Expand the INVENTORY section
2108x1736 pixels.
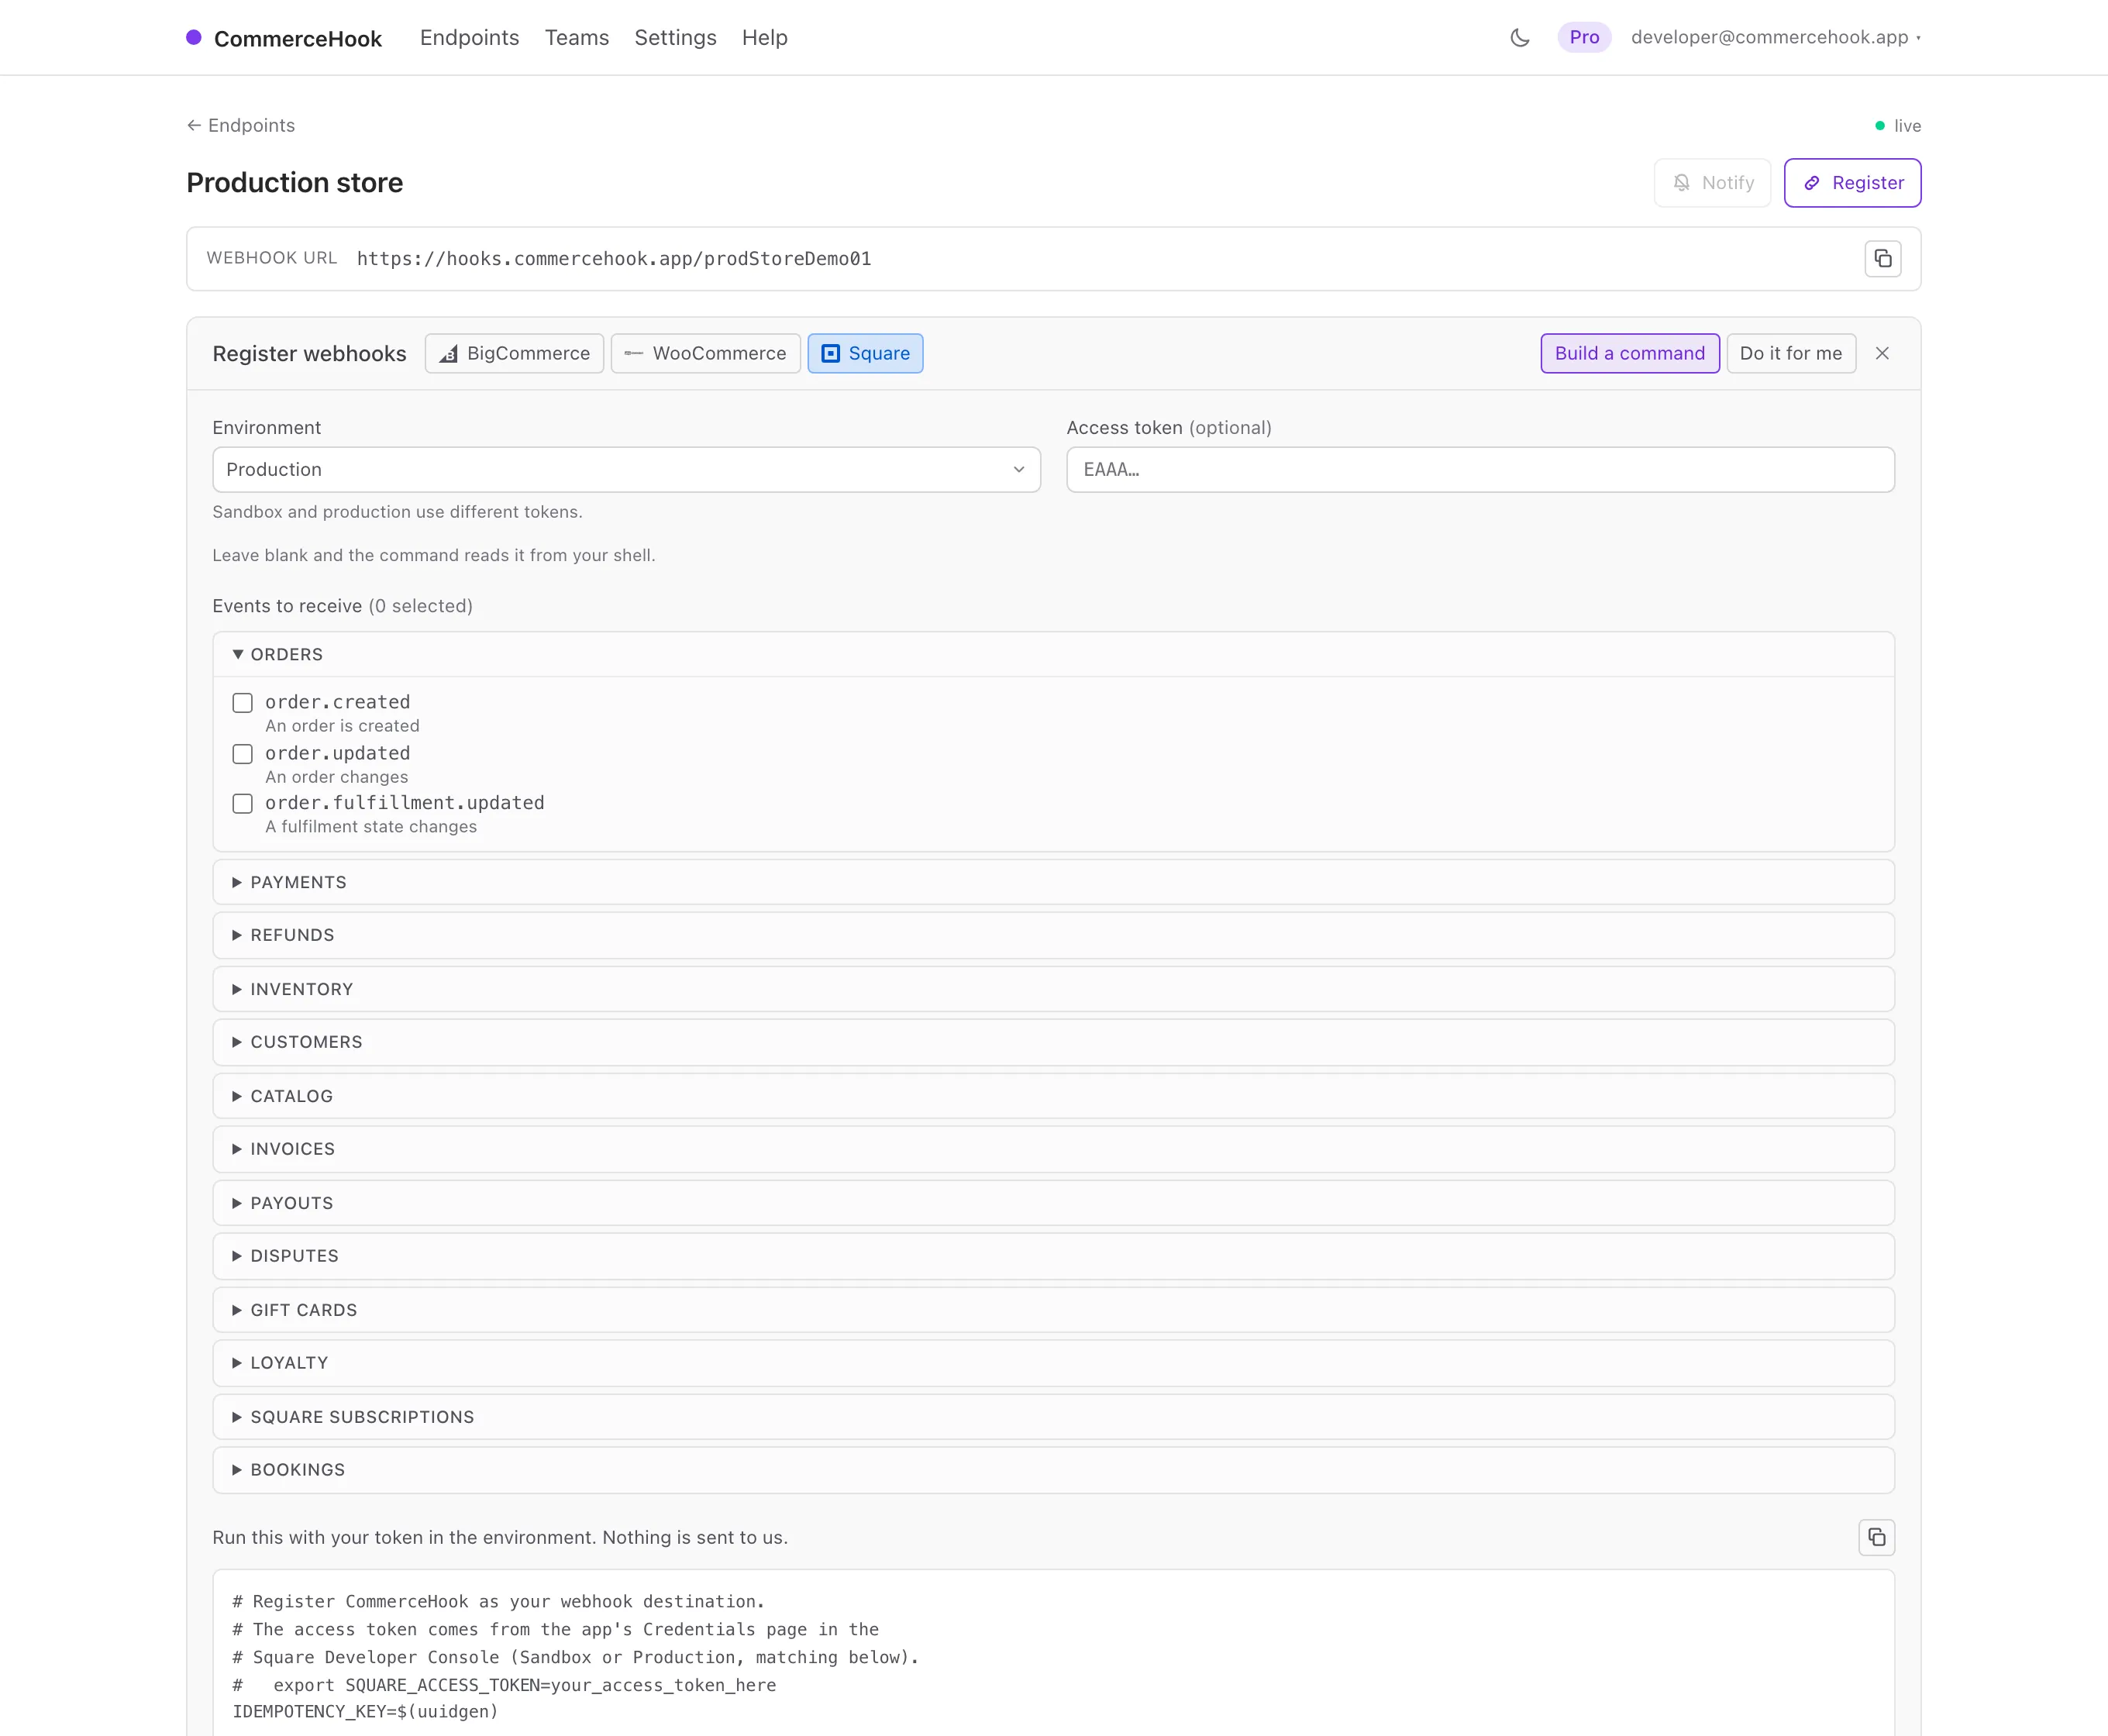coord(1053,989)
